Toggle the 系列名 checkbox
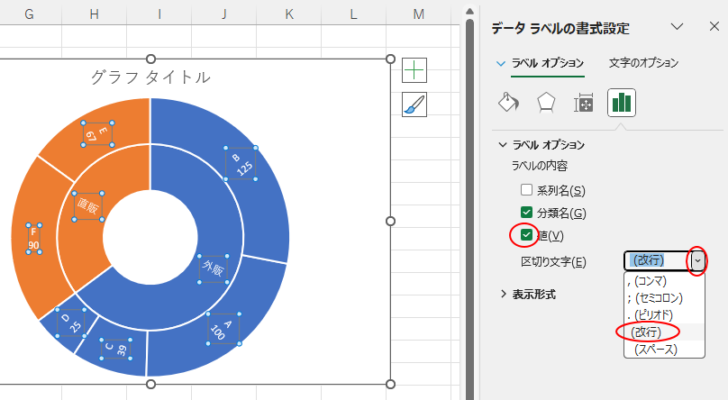728x400 pixels. click(527, 190)
